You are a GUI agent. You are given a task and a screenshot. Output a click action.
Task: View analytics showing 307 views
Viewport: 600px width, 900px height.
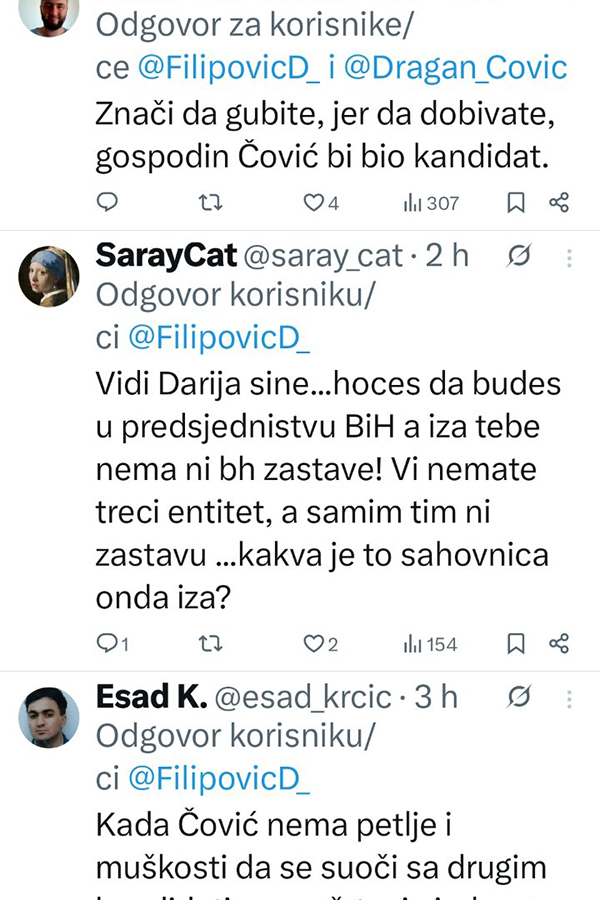431,203
